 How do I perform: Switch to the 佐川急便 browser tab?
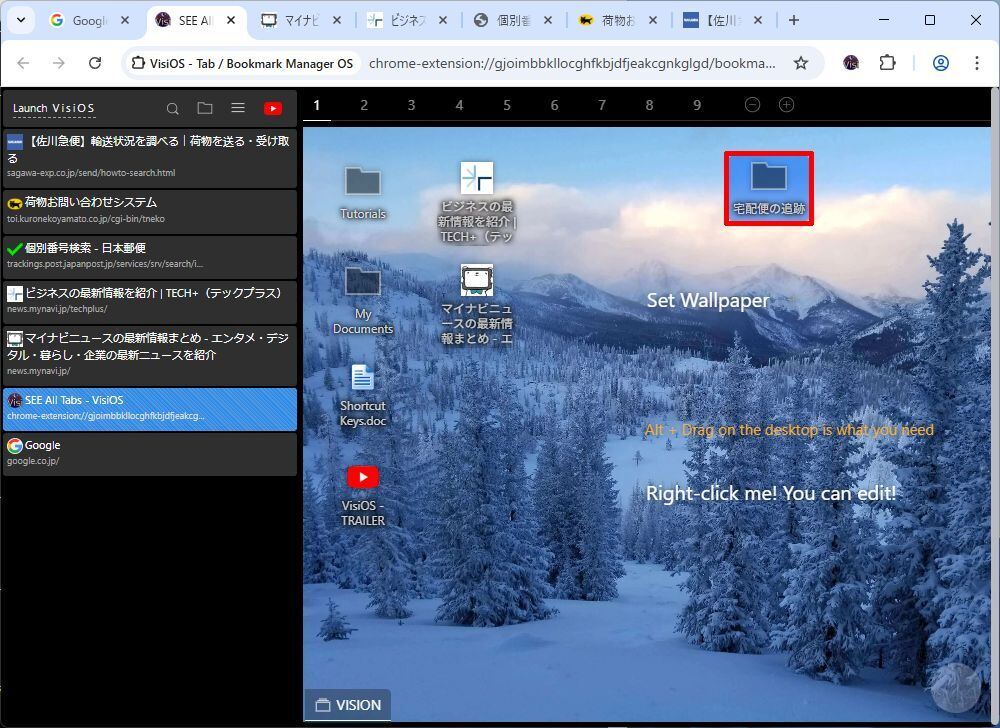click(x=723, y=20)
